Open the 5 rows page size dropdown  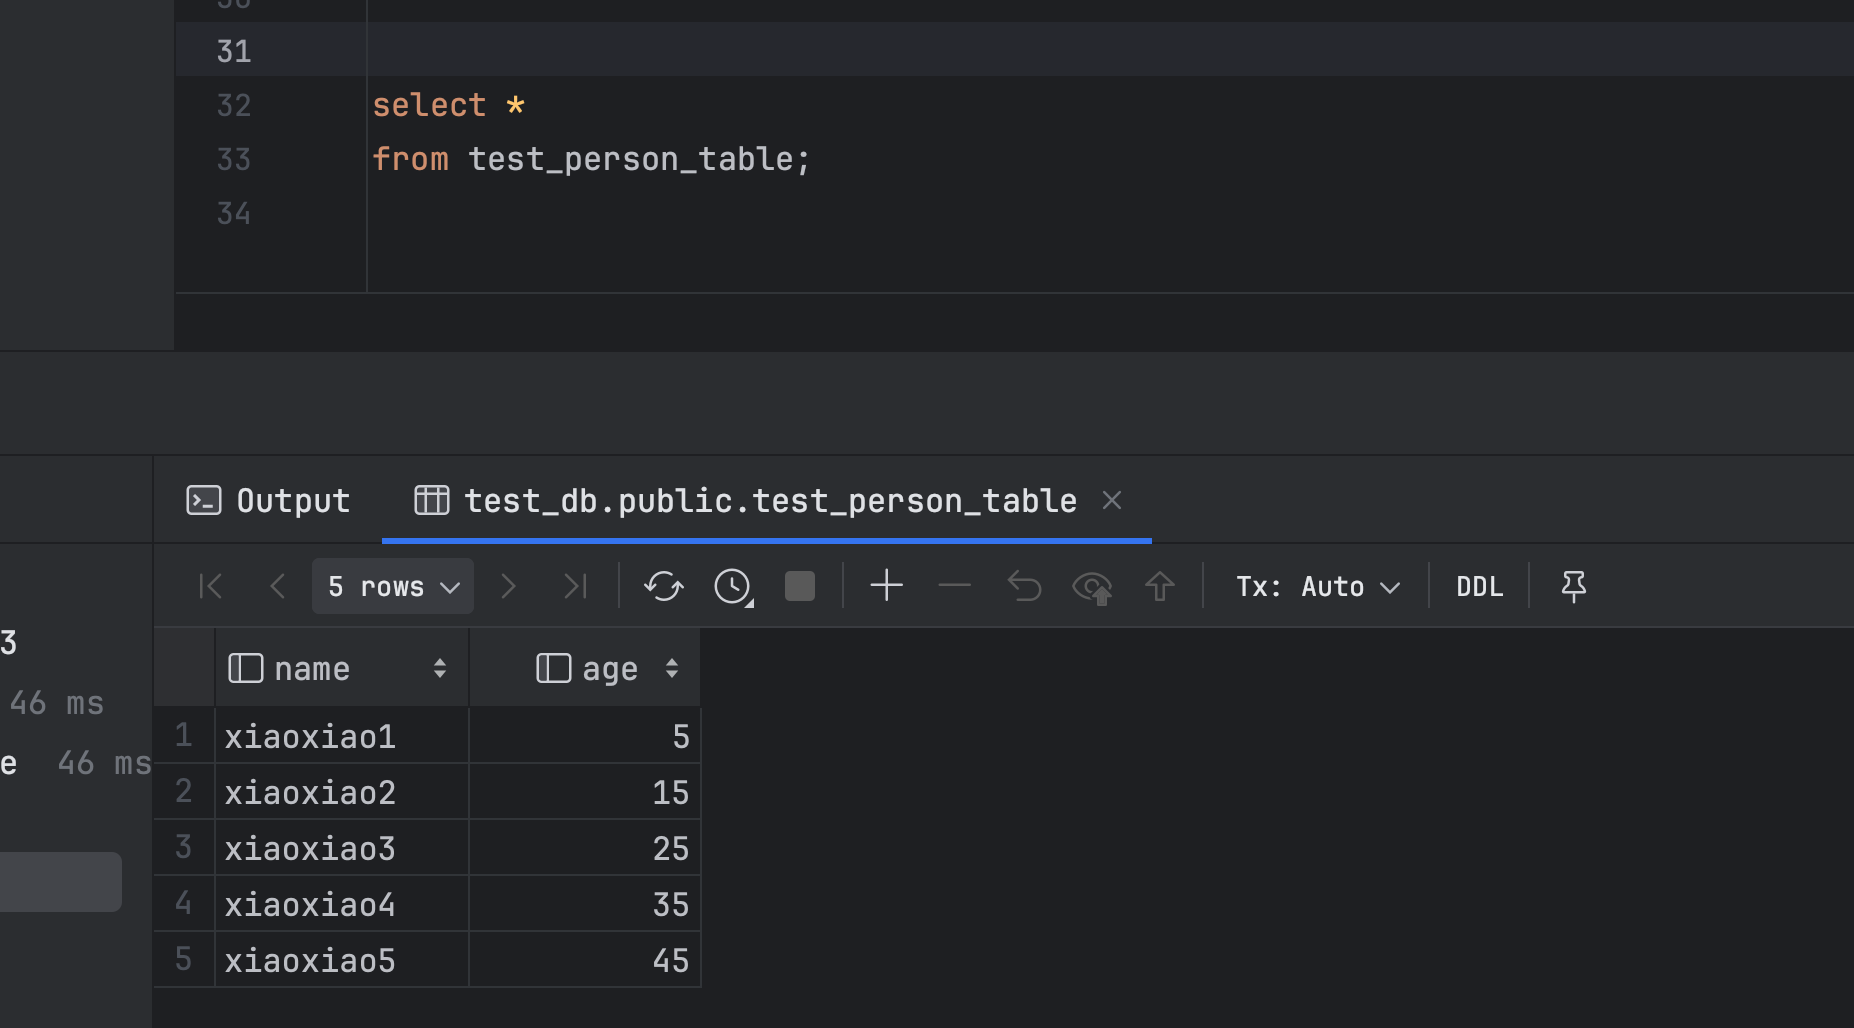click(x=393, y=586)
